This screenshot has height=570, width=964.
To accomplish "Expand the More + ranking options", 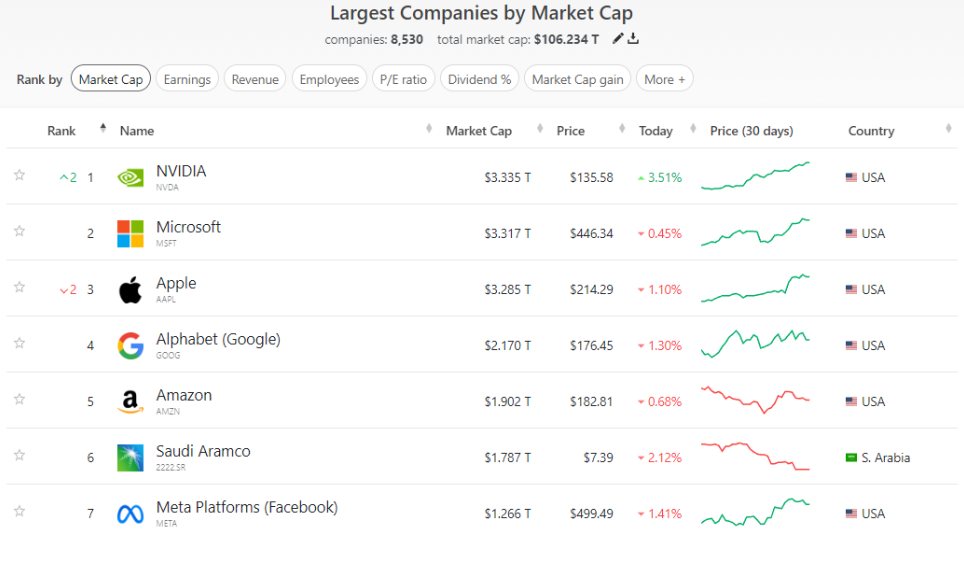I will pos(665,79).
